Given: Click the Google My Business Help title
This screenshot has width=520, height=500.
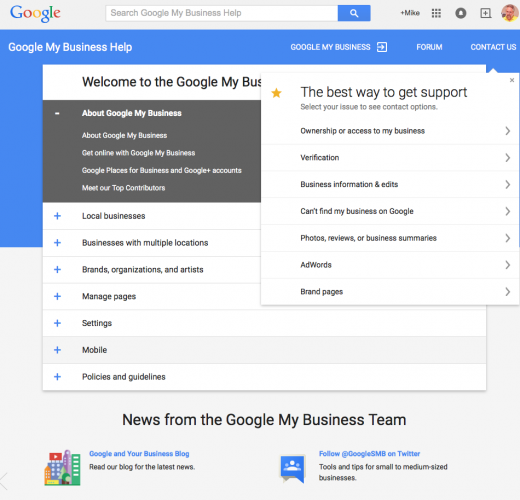Looking at the screenshot, I should (x=70, y=47).
